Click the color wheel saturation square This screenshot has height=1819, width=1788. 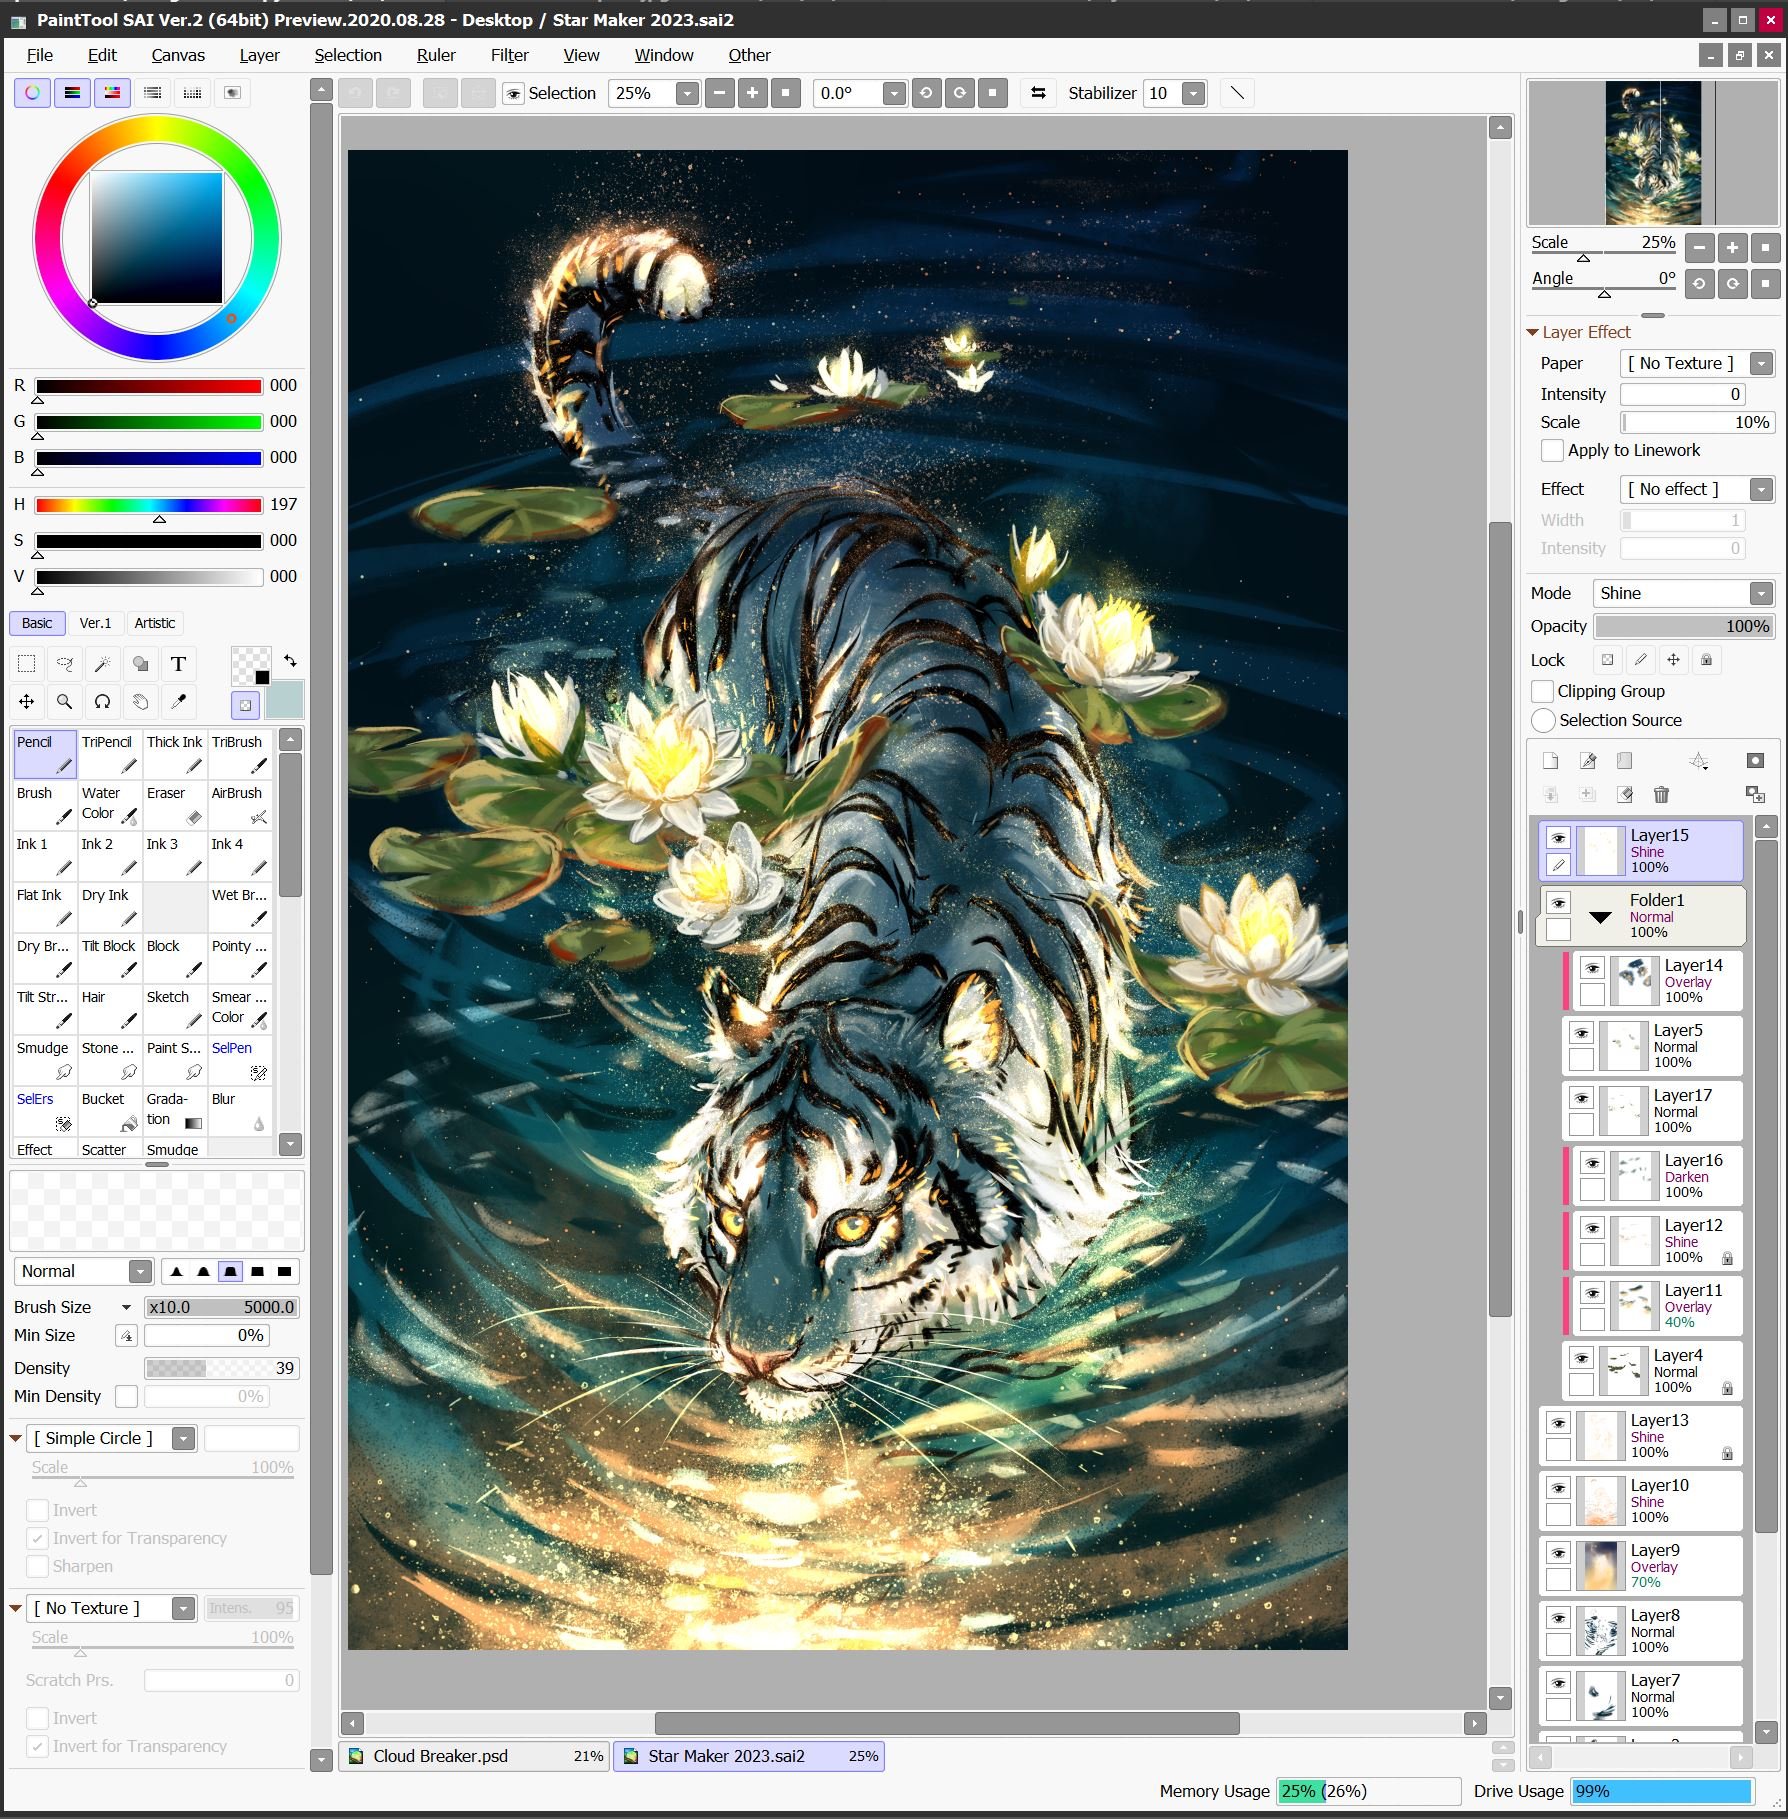click(157, 238)
